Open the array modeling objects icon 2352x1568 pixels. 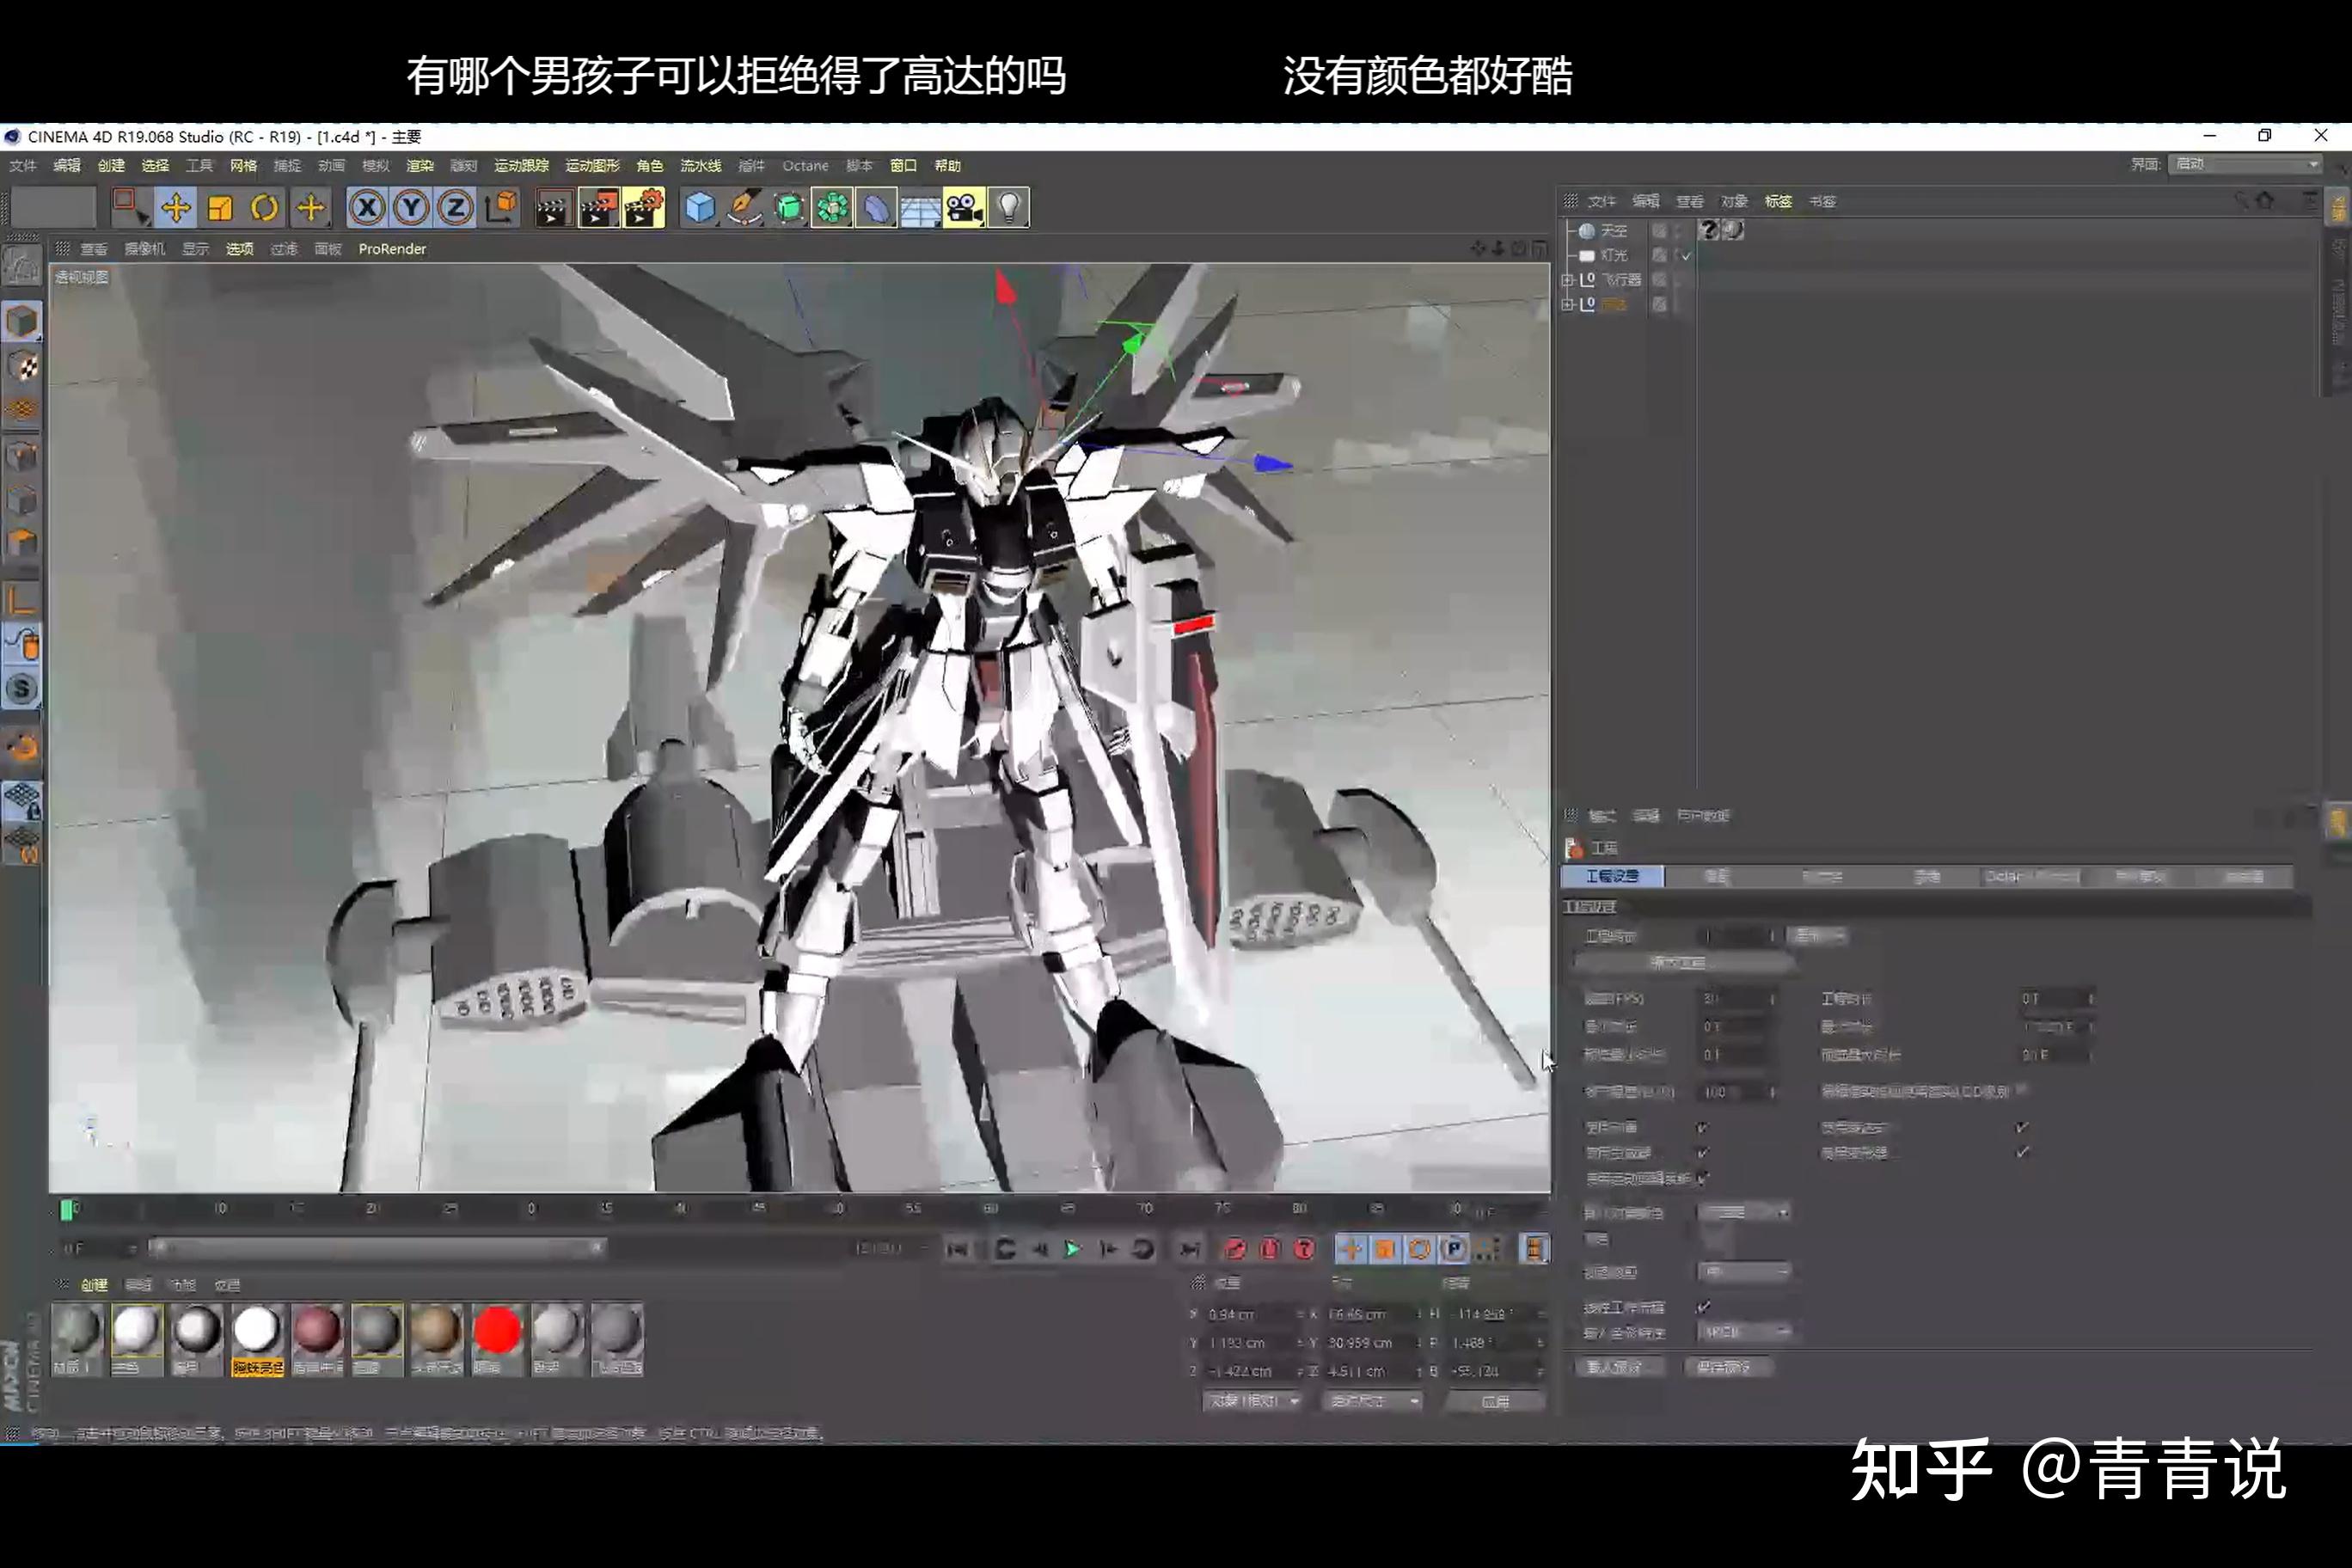pyautogui.click(x=832, y=208)
